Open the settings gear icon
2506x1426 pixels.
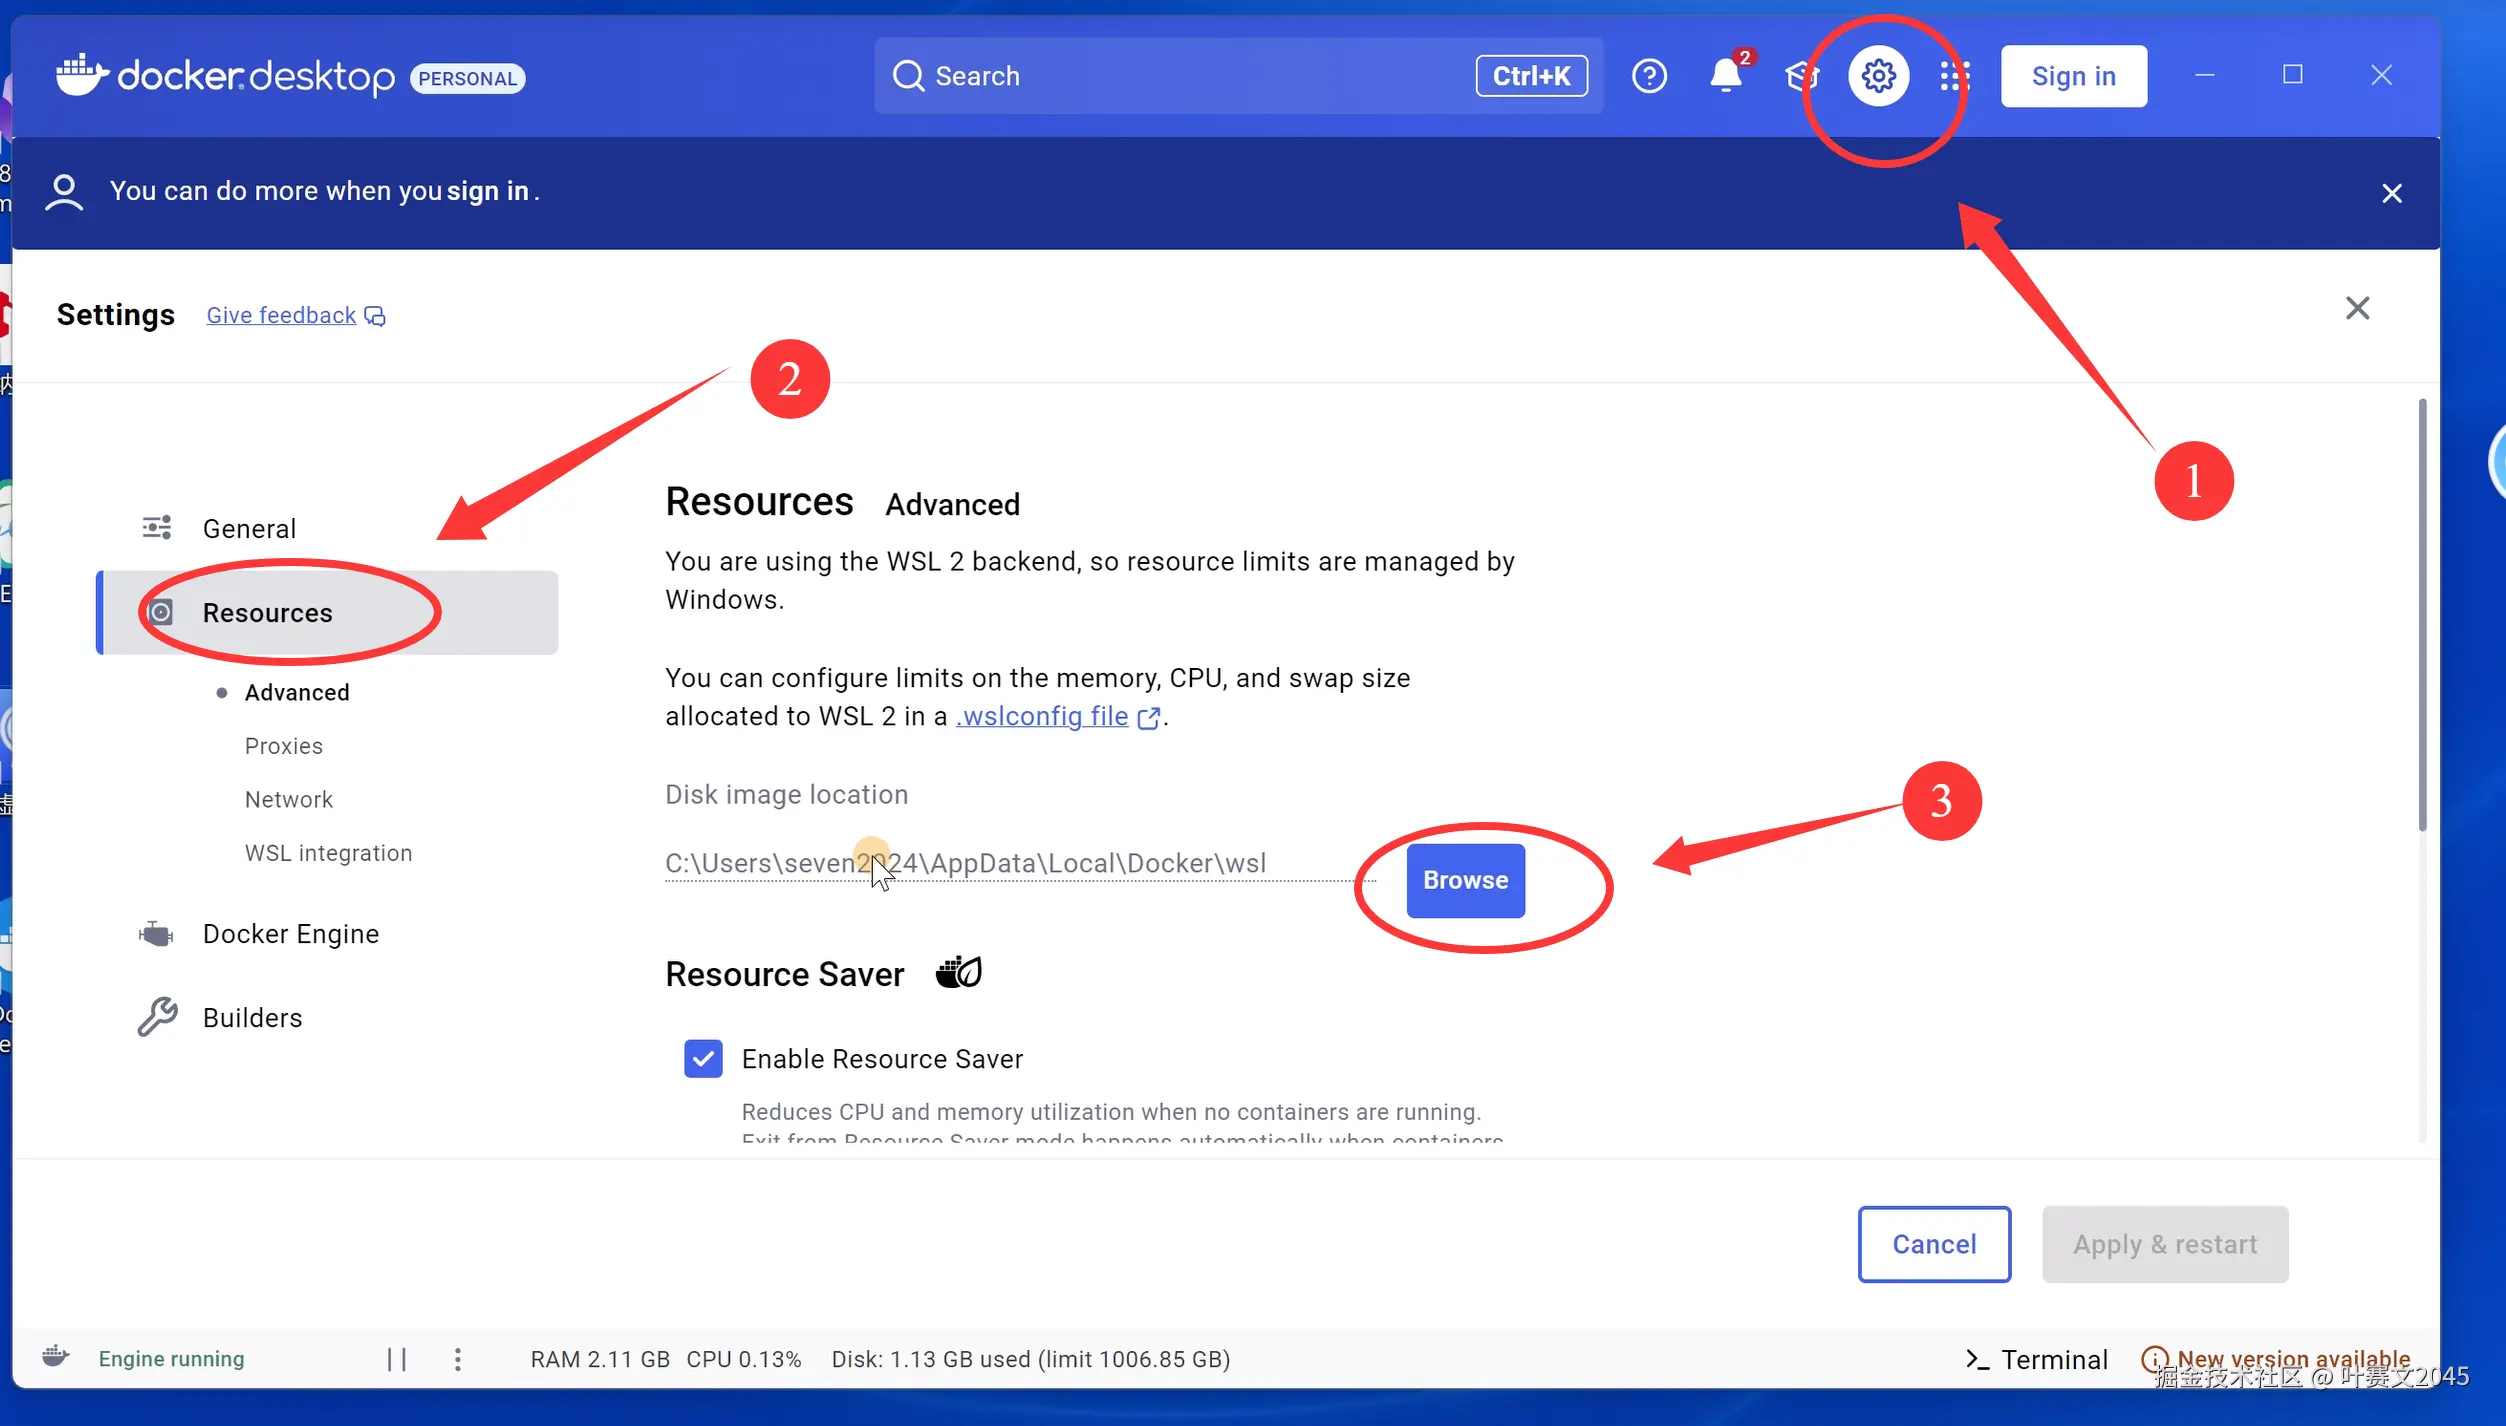coord(1878,76)
